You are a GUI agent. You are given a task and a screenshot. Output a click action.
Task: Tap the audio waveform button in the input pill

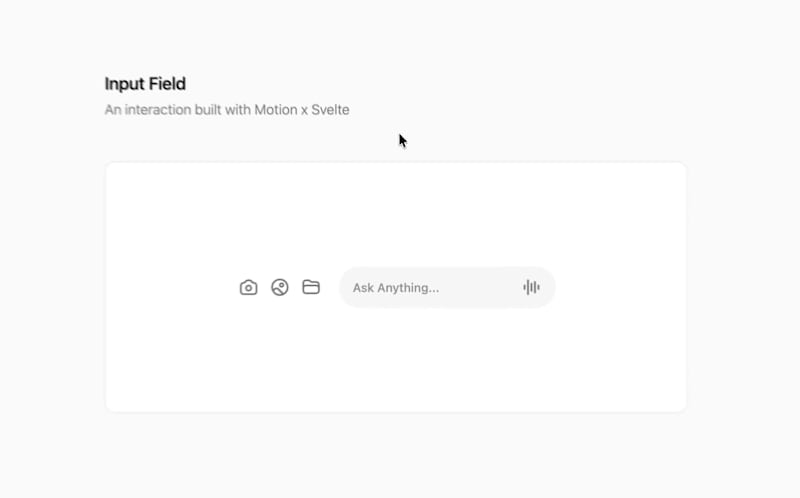(531, 288)
